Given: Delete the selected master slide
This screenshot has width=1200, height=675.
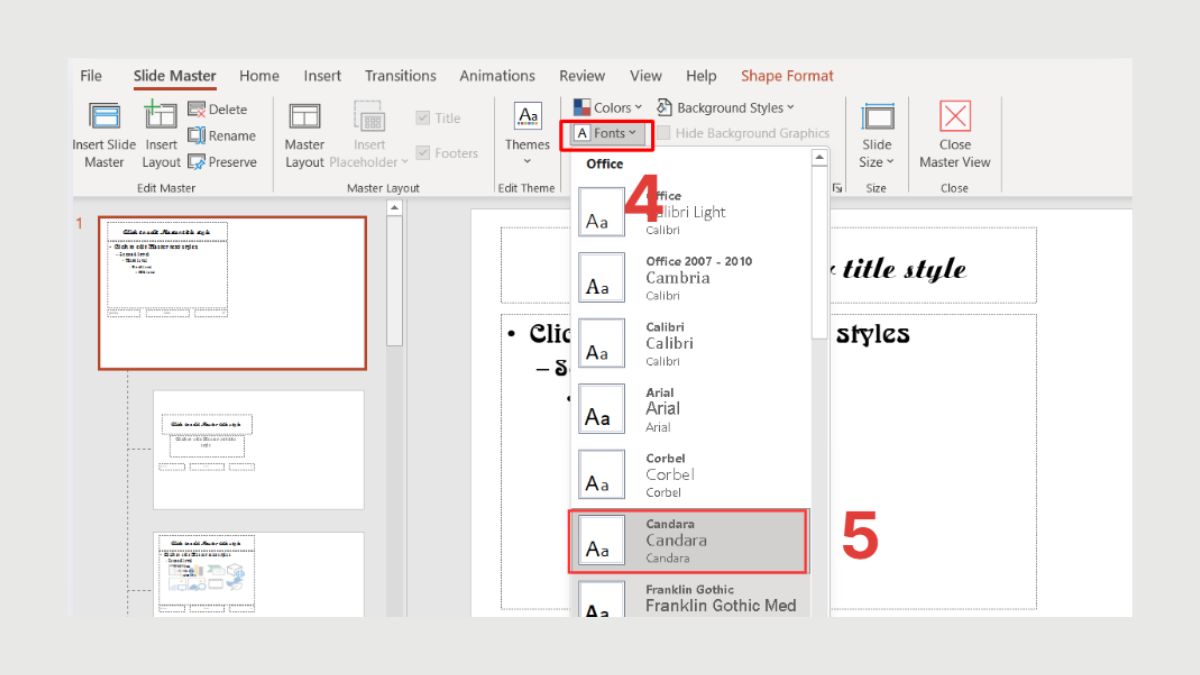Looking at the screenshot, I should pyautogui.click(x=218, y=110).
